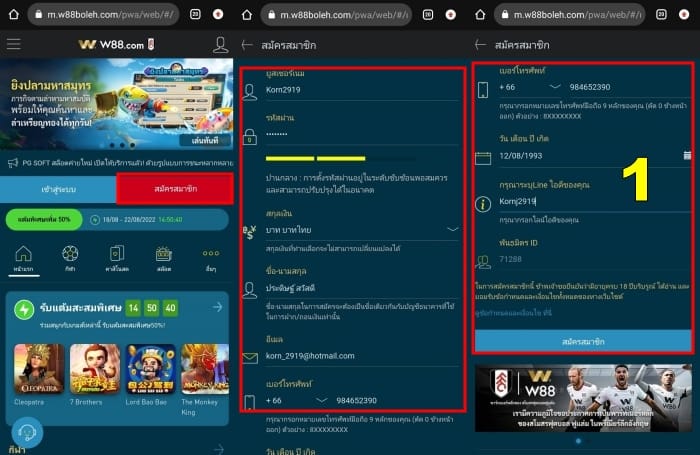Tap the user profile icon beside W88 logo

tap(221, 45)
